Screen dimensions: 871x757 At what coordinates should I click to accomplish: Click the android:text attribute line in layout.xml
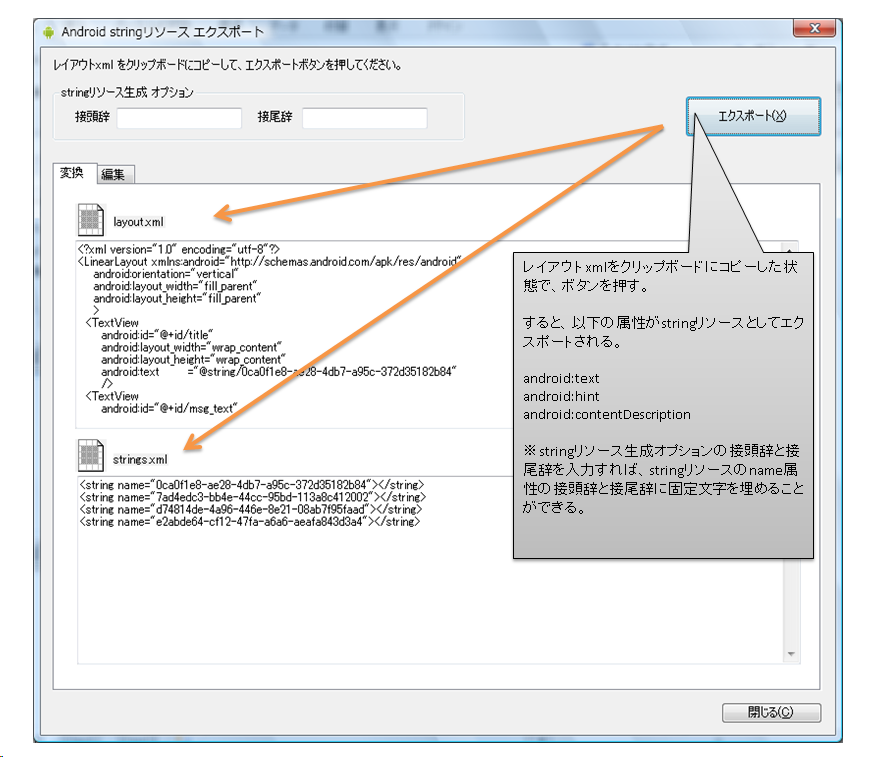[280, 372]
